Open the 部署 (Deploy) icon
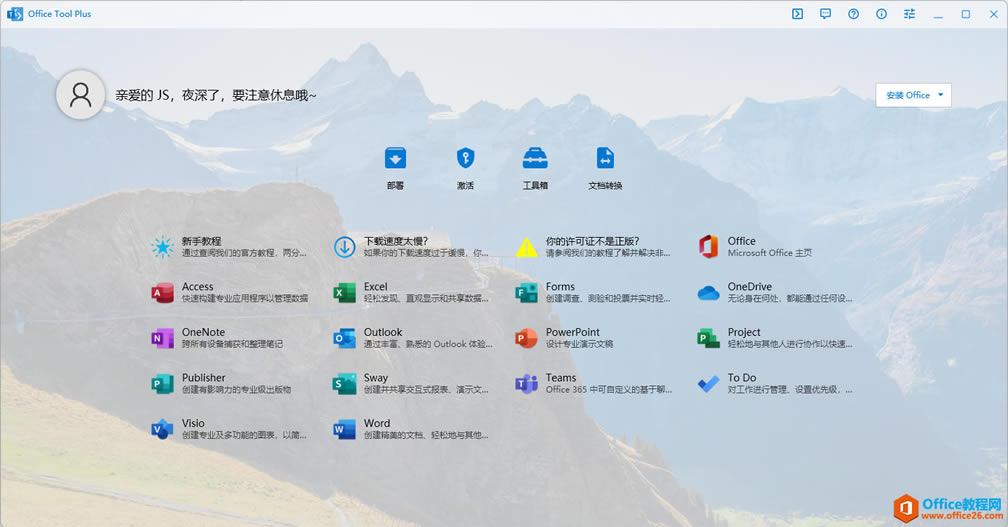1008x527 pixels. (395, 158)
